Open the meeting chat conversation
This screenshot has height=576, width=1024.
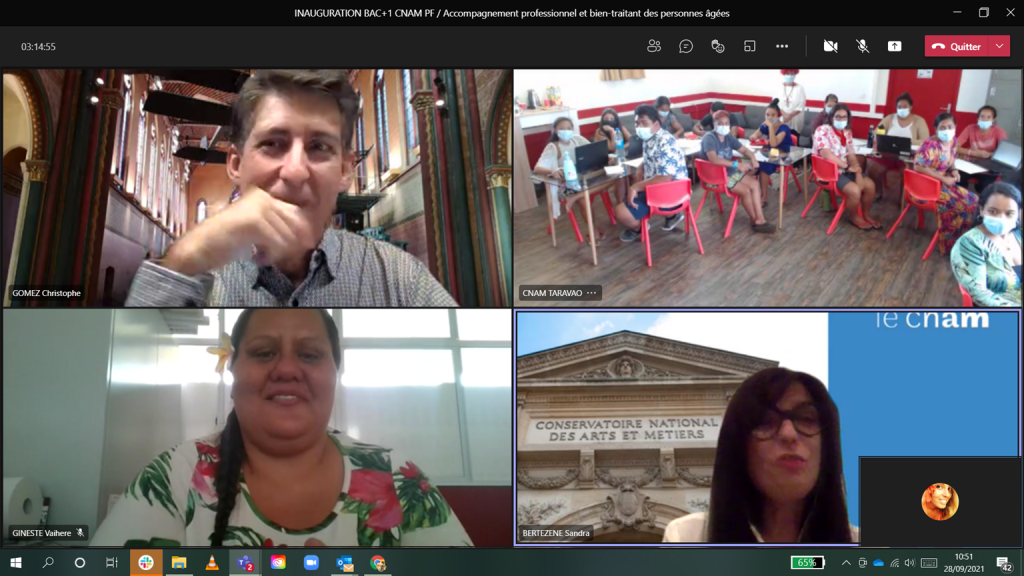[686, 46]
